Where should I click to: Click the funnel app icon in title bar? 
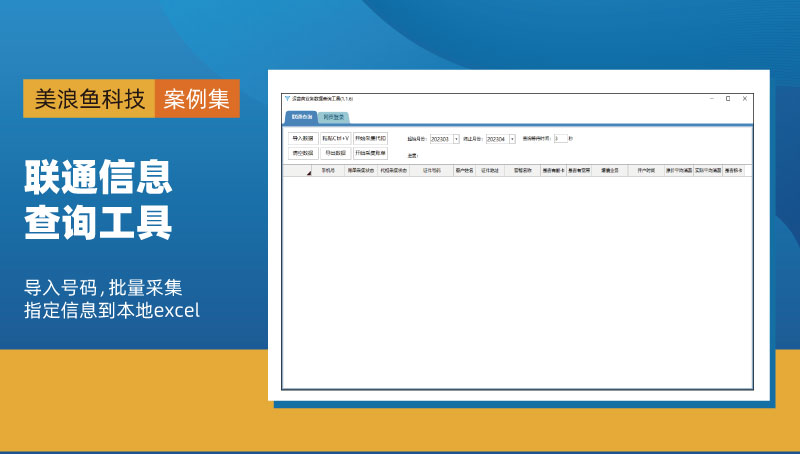coord(287,98)
